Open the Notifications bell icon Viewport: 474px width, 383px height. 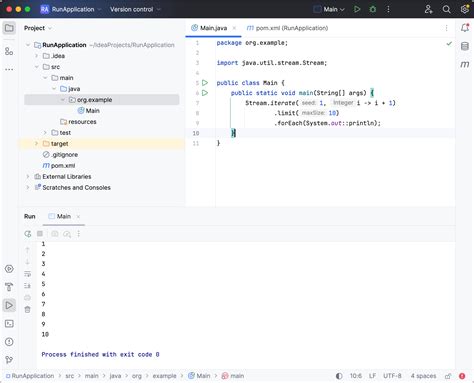click(x=465, y=28)
